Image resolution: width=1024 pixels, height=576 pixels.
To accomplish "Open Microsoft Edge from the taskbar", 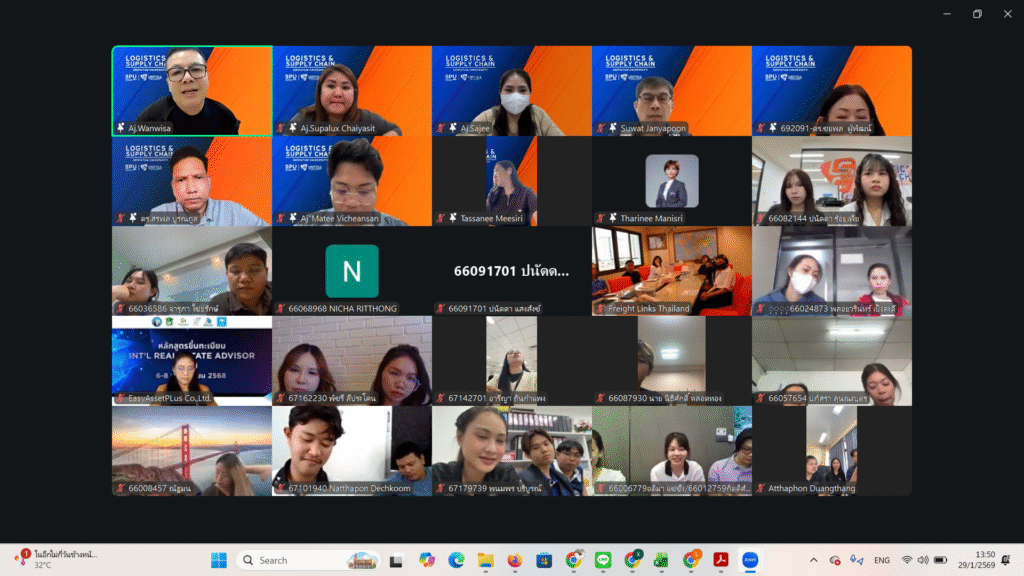I will pos(456,560).
